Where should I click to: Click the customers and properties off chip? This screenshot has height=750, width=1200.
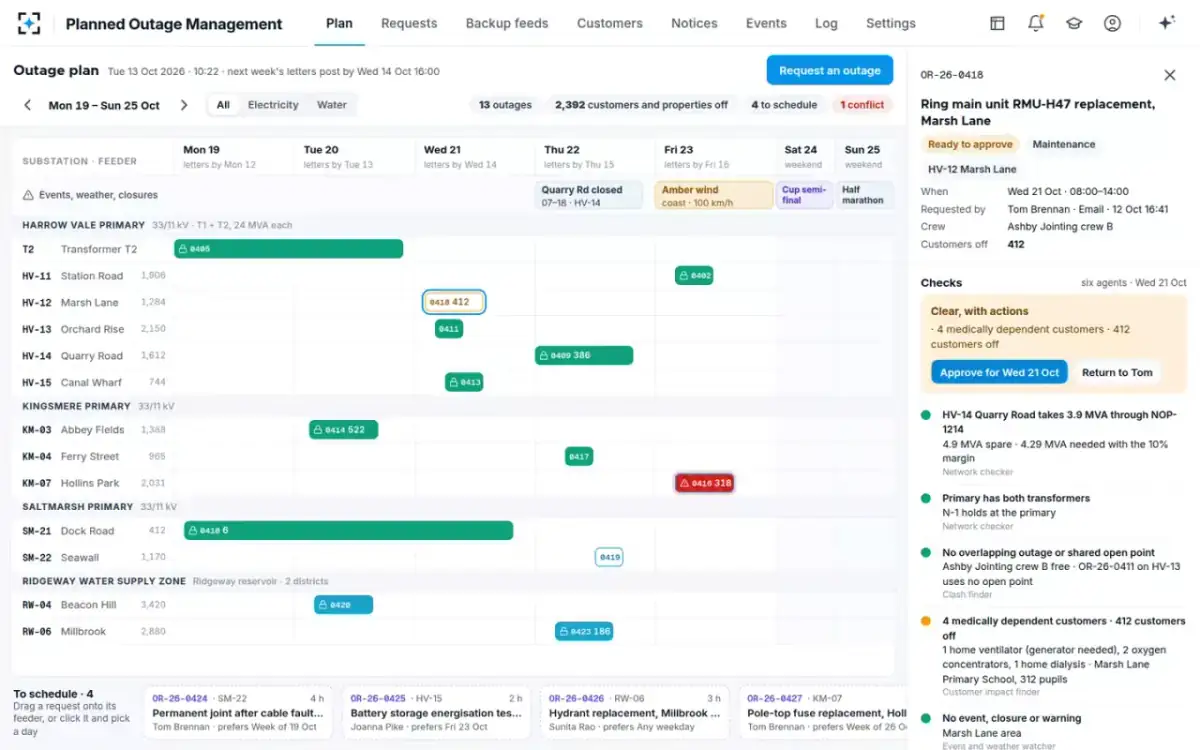(x=641, y=105)
